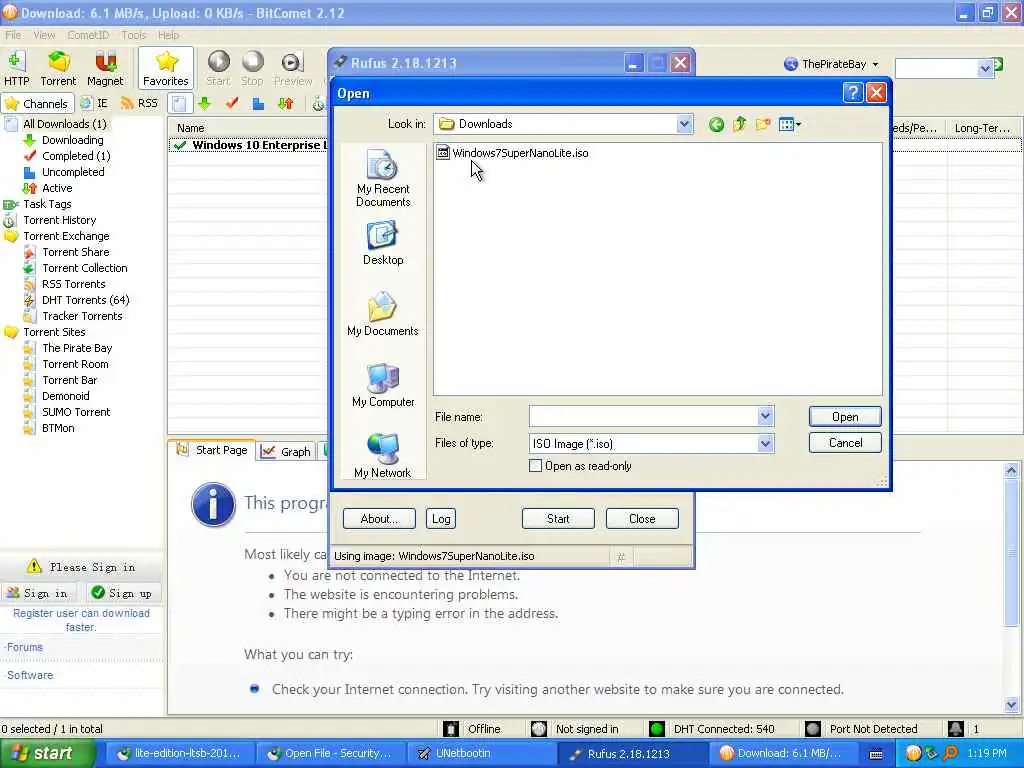Open the Forums link
The height and width of the screenshot is (768, 1024).
click(x=25, y=647)
